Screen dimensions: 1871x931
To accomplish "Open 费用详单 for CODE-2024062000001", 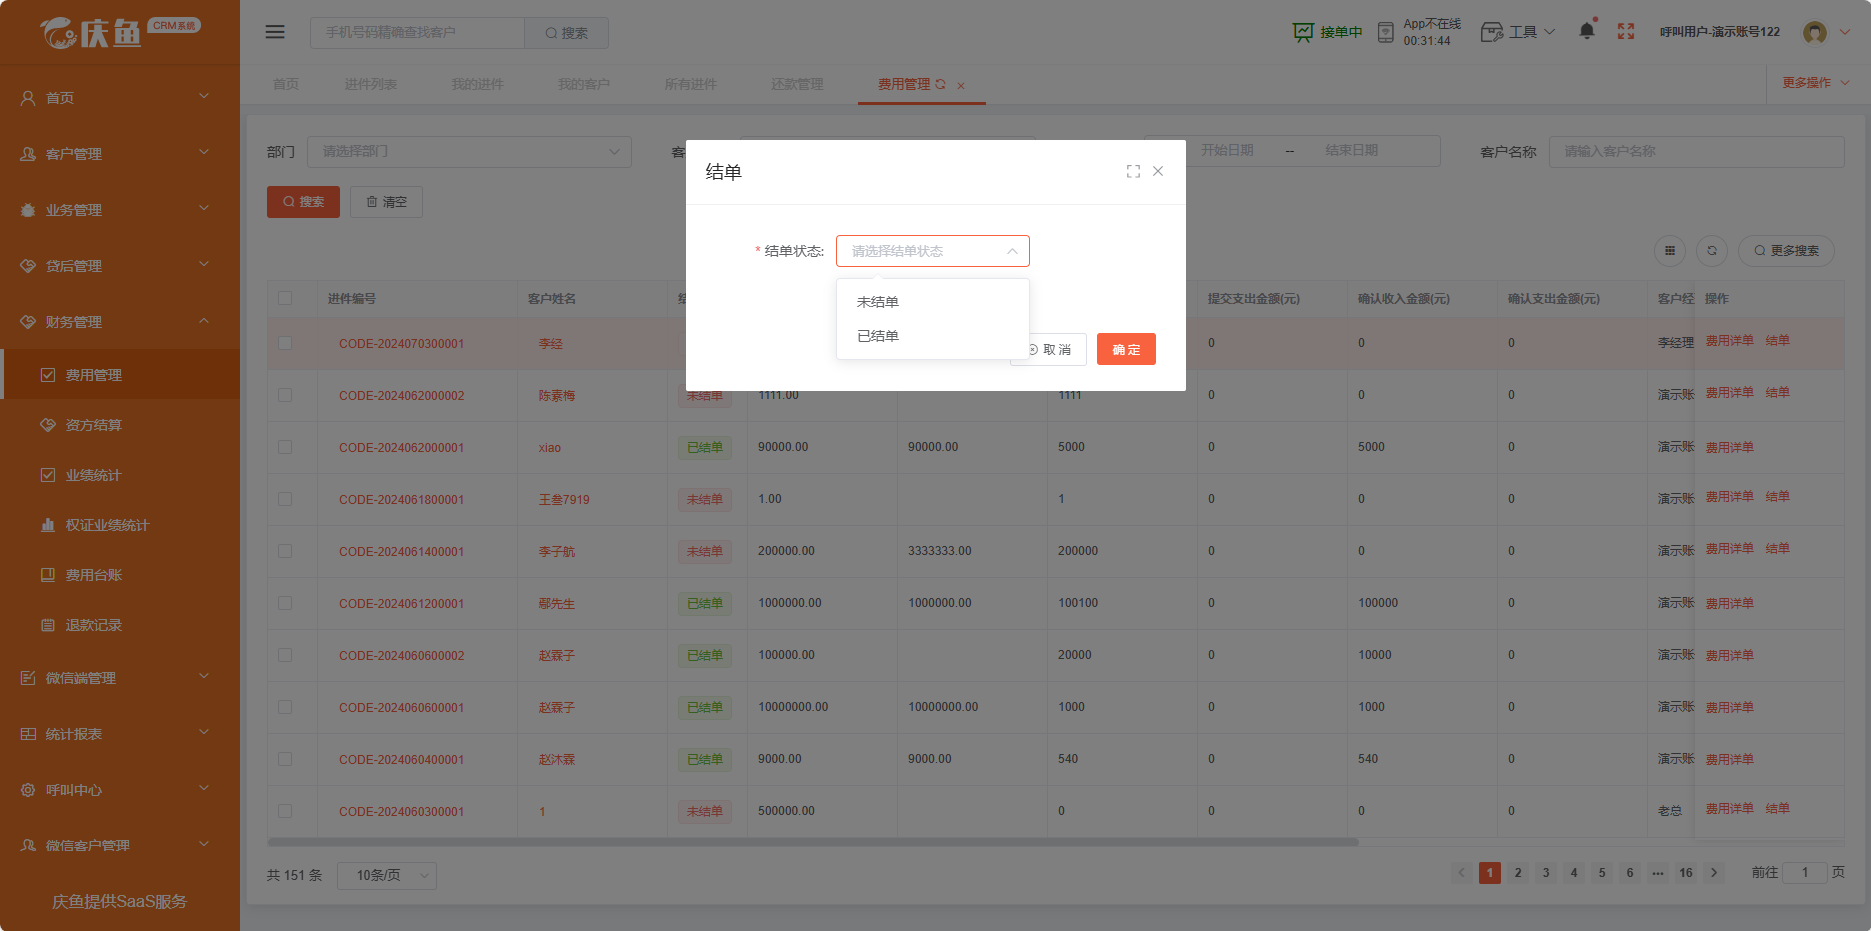I will (x=1730, y=447).
